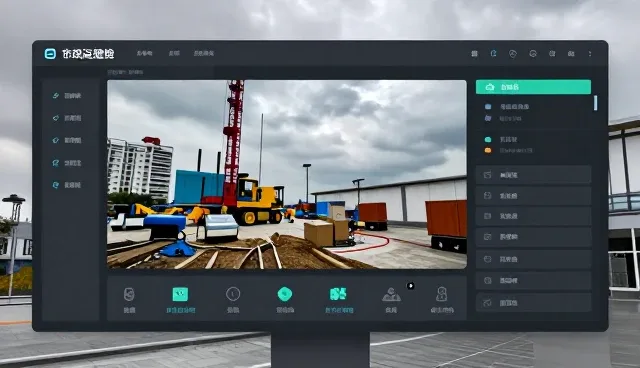The width and height of the screenshot is (640, 368).
Task: Click the second dark row button in the right panel
Action: pyautogui.click(x=533, y=196)
